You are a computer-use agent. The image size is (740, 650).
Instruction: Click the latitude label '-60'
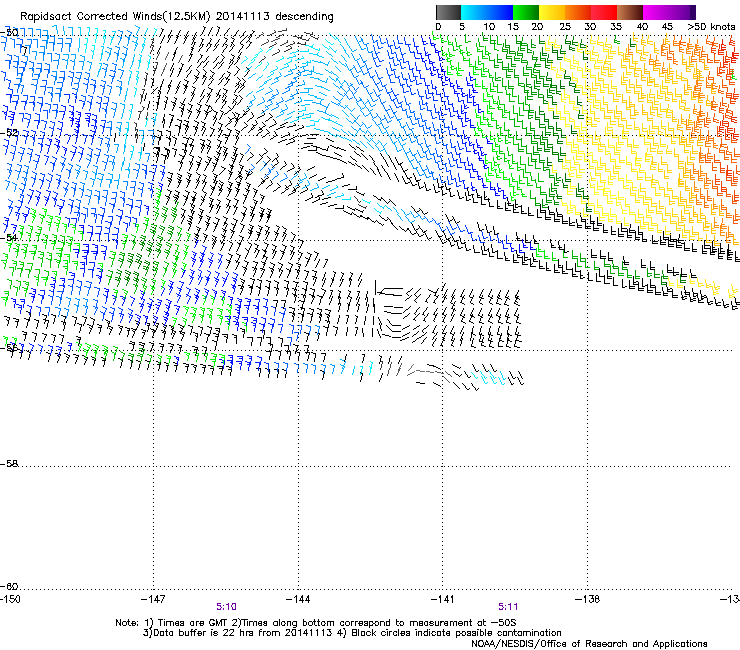click(9, 586)
